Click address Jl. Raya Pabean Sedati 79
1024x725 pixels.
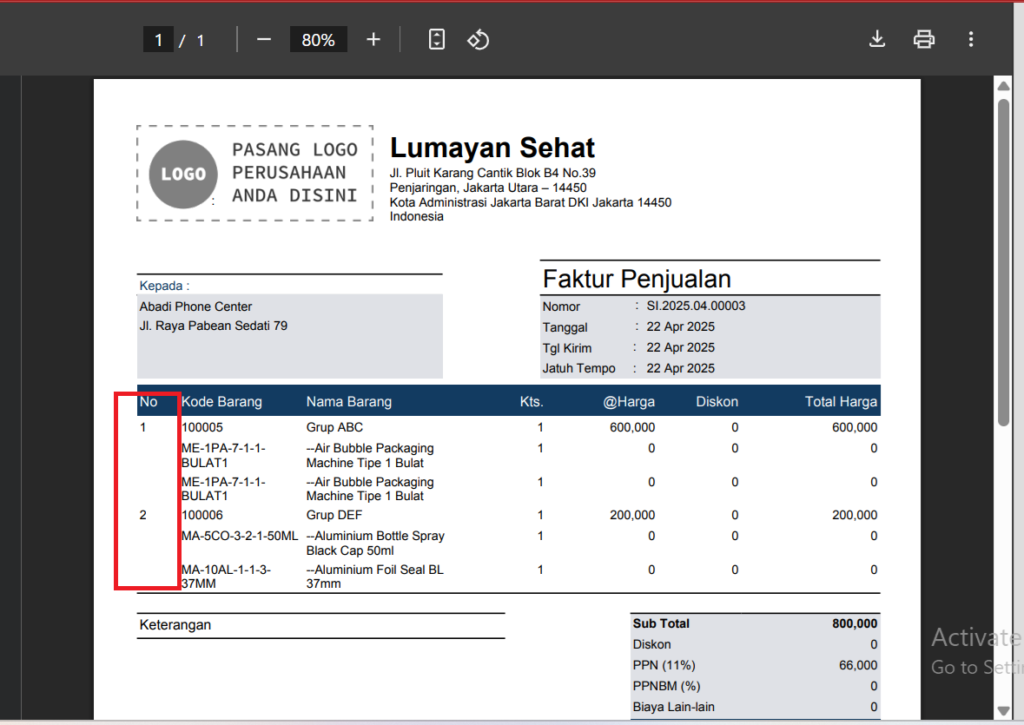pos(213,325)
